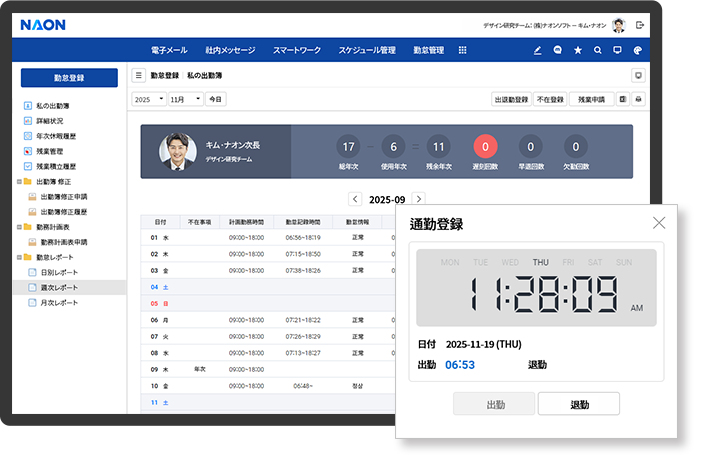The image size is (710, 460).
Task: Click the print icon in the toolbar
Action: [x=638, y=99]
